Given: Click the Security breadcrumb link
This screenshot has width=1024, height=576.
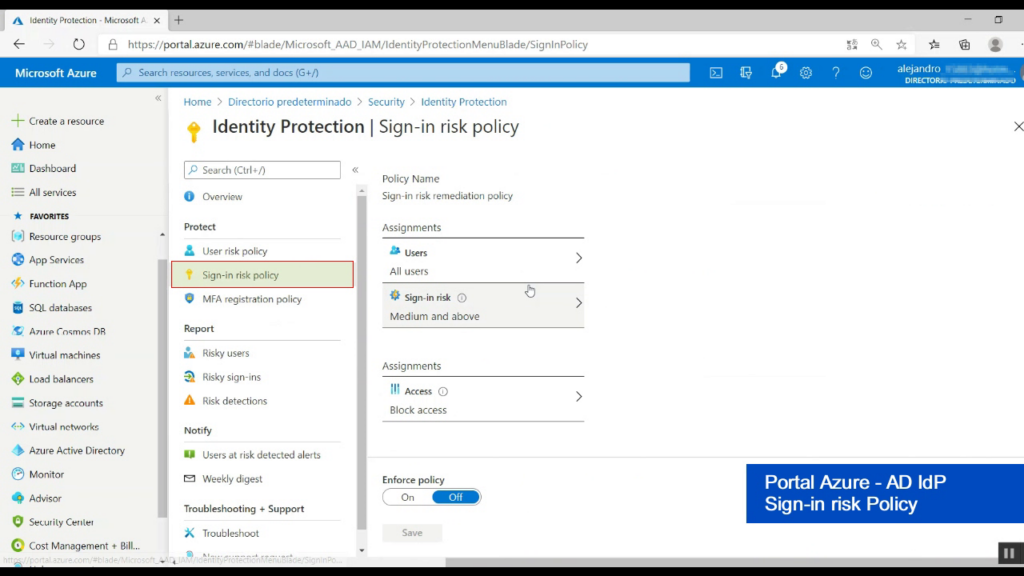Looking at the screenshot, I should 386,102.
